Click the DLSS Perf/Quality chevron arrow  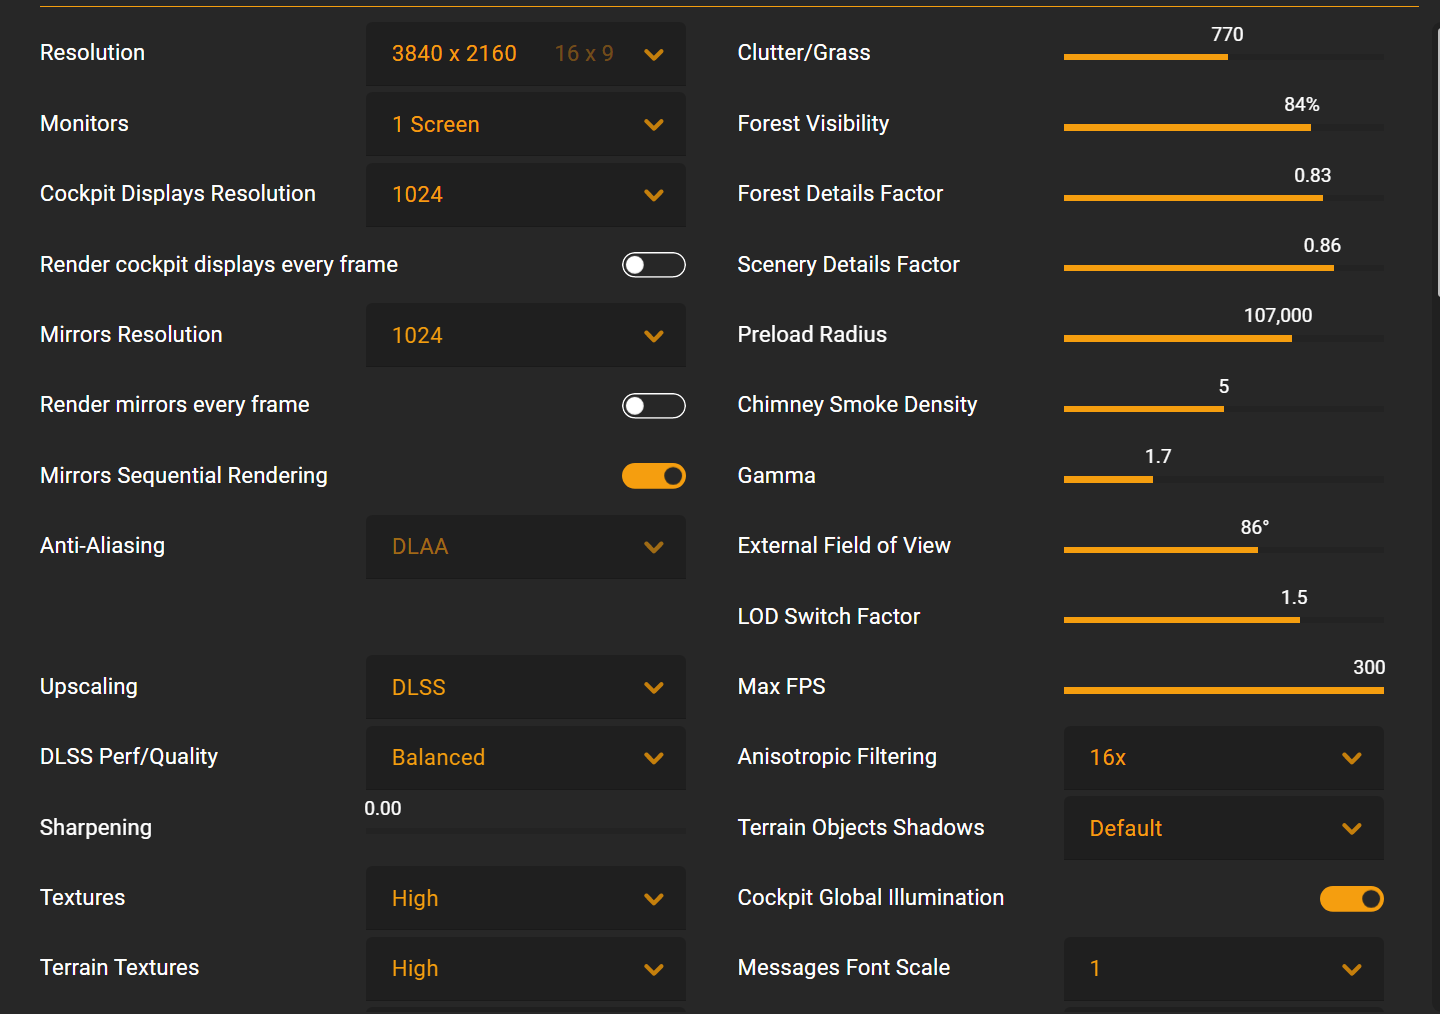(654, 758)
